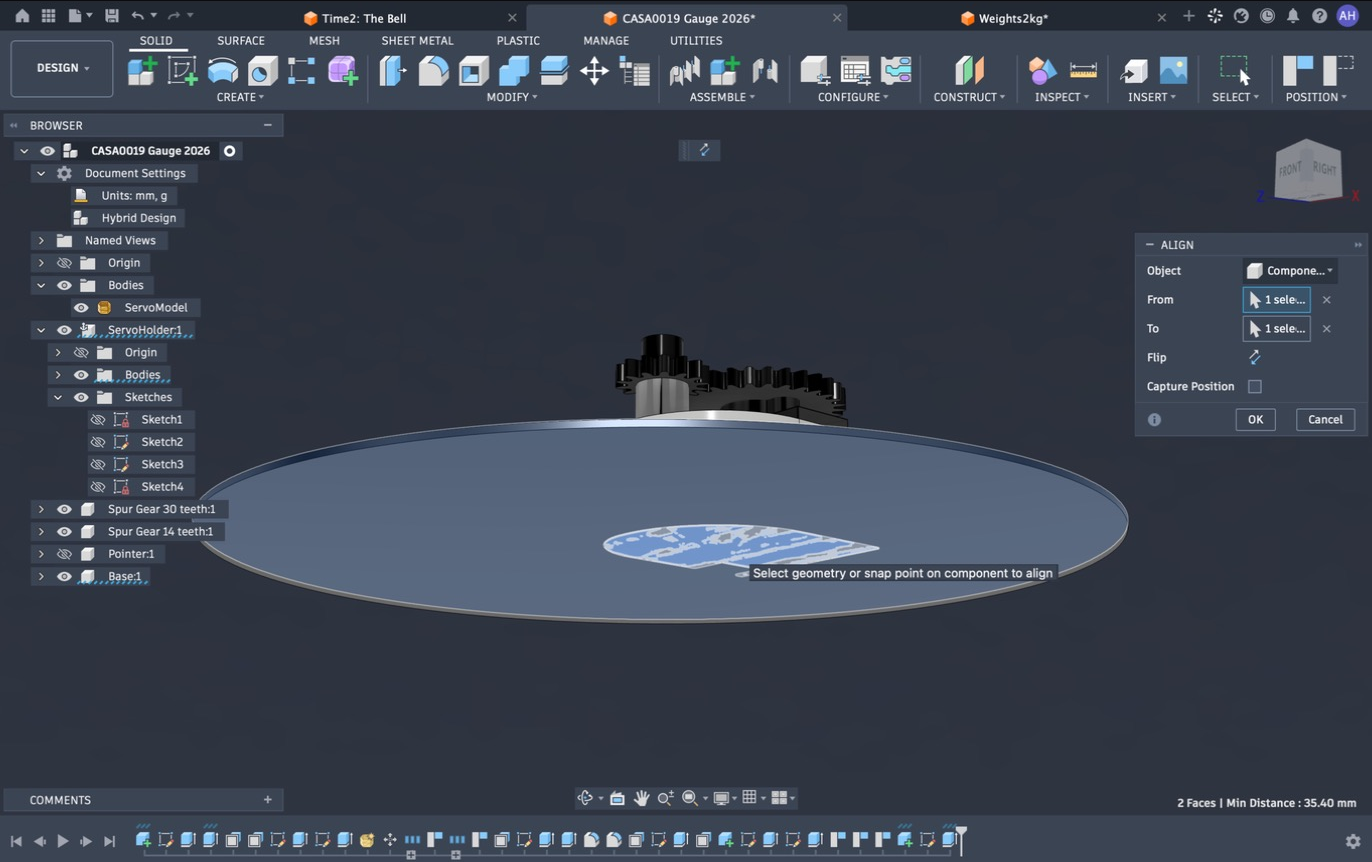Select the Move/Copy tool
This screenshot has width=1372, height=862.
coord(594,70)
